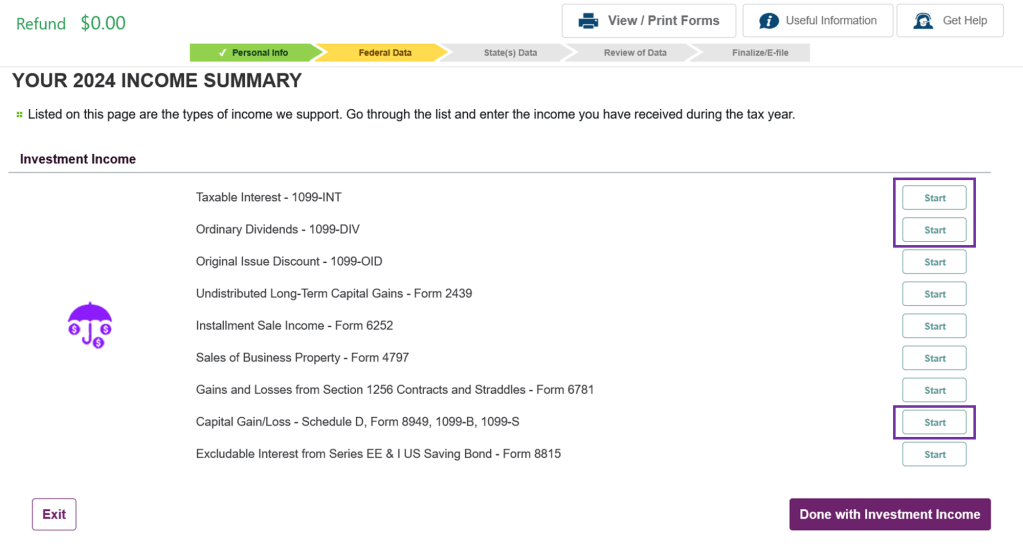Start Sales of Business Property Form 4797
Screen dimensions: 1023x549
(x=934, y=358)
